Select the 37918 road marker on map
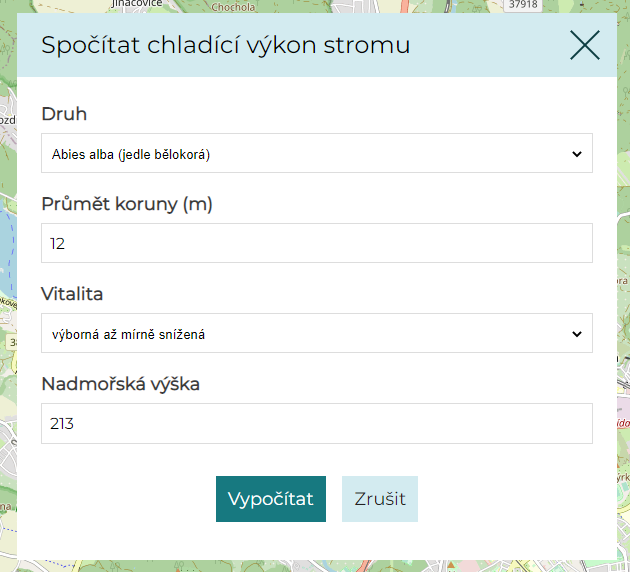Viewport: 630px width, 572px height. [523, 5]
